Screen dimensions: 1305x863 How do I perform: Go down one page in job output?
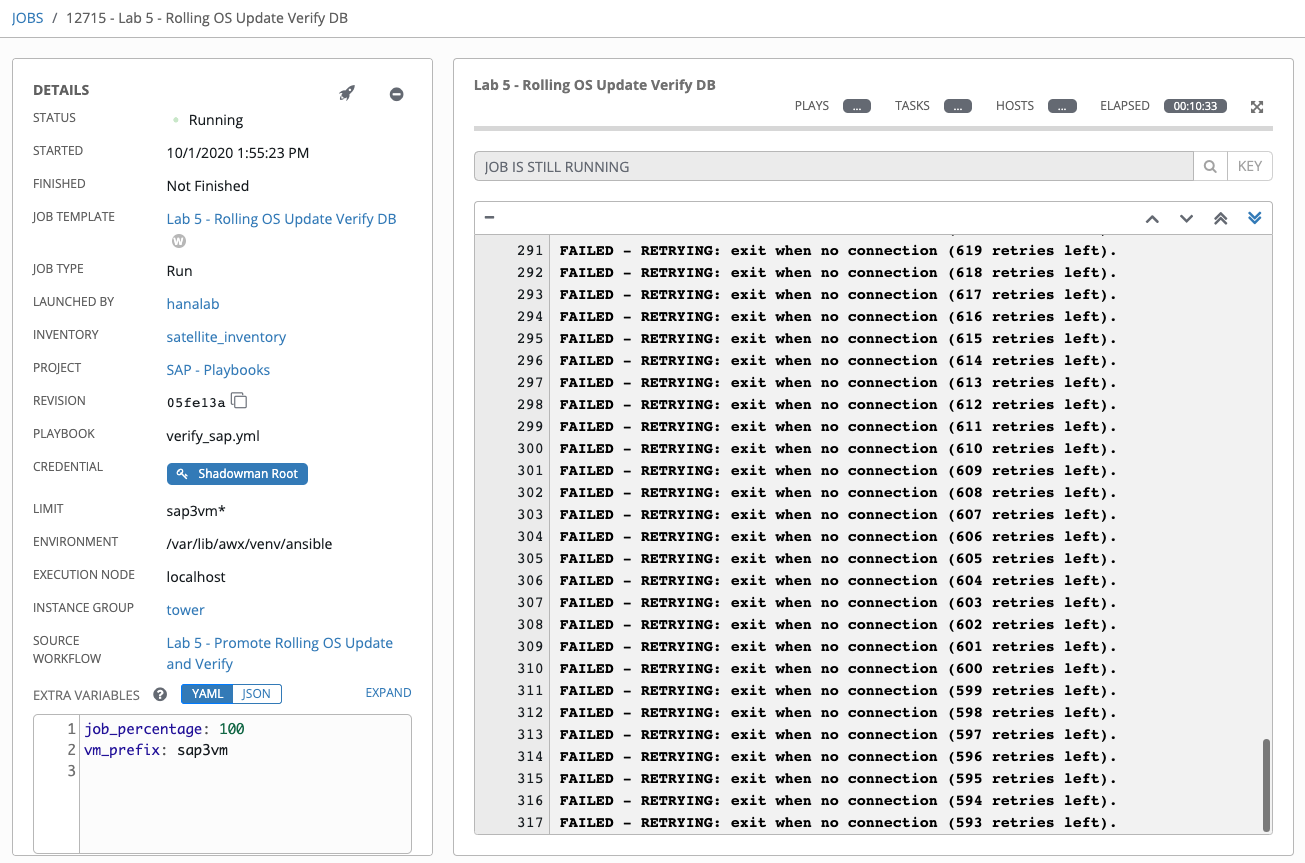(x=1186, y=218)
